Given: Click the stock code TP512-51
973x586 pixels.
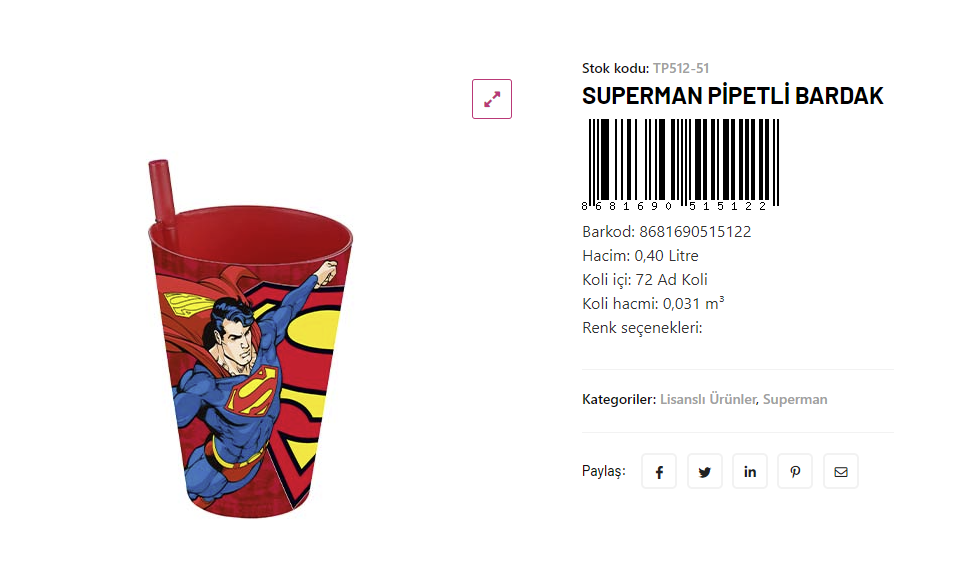Looking at the screenshot, I should pyautogui.click(x=681, y=69).
